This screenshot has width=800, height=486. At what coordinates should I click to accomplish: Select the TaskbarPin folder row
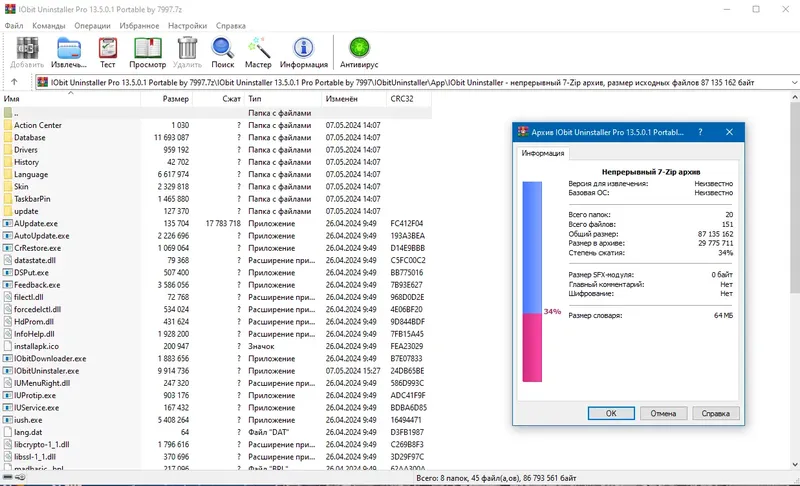click(x=216, y=198)
